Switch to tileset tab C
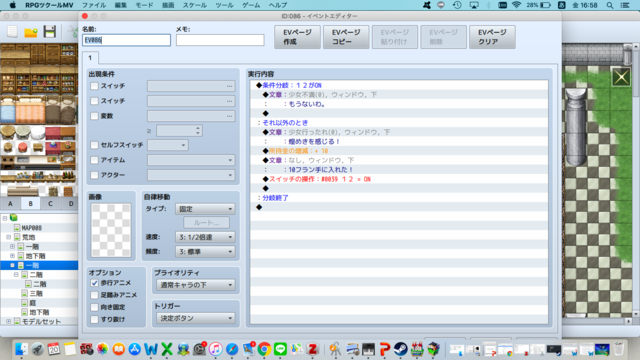640x360 pixels. [50, 203]
